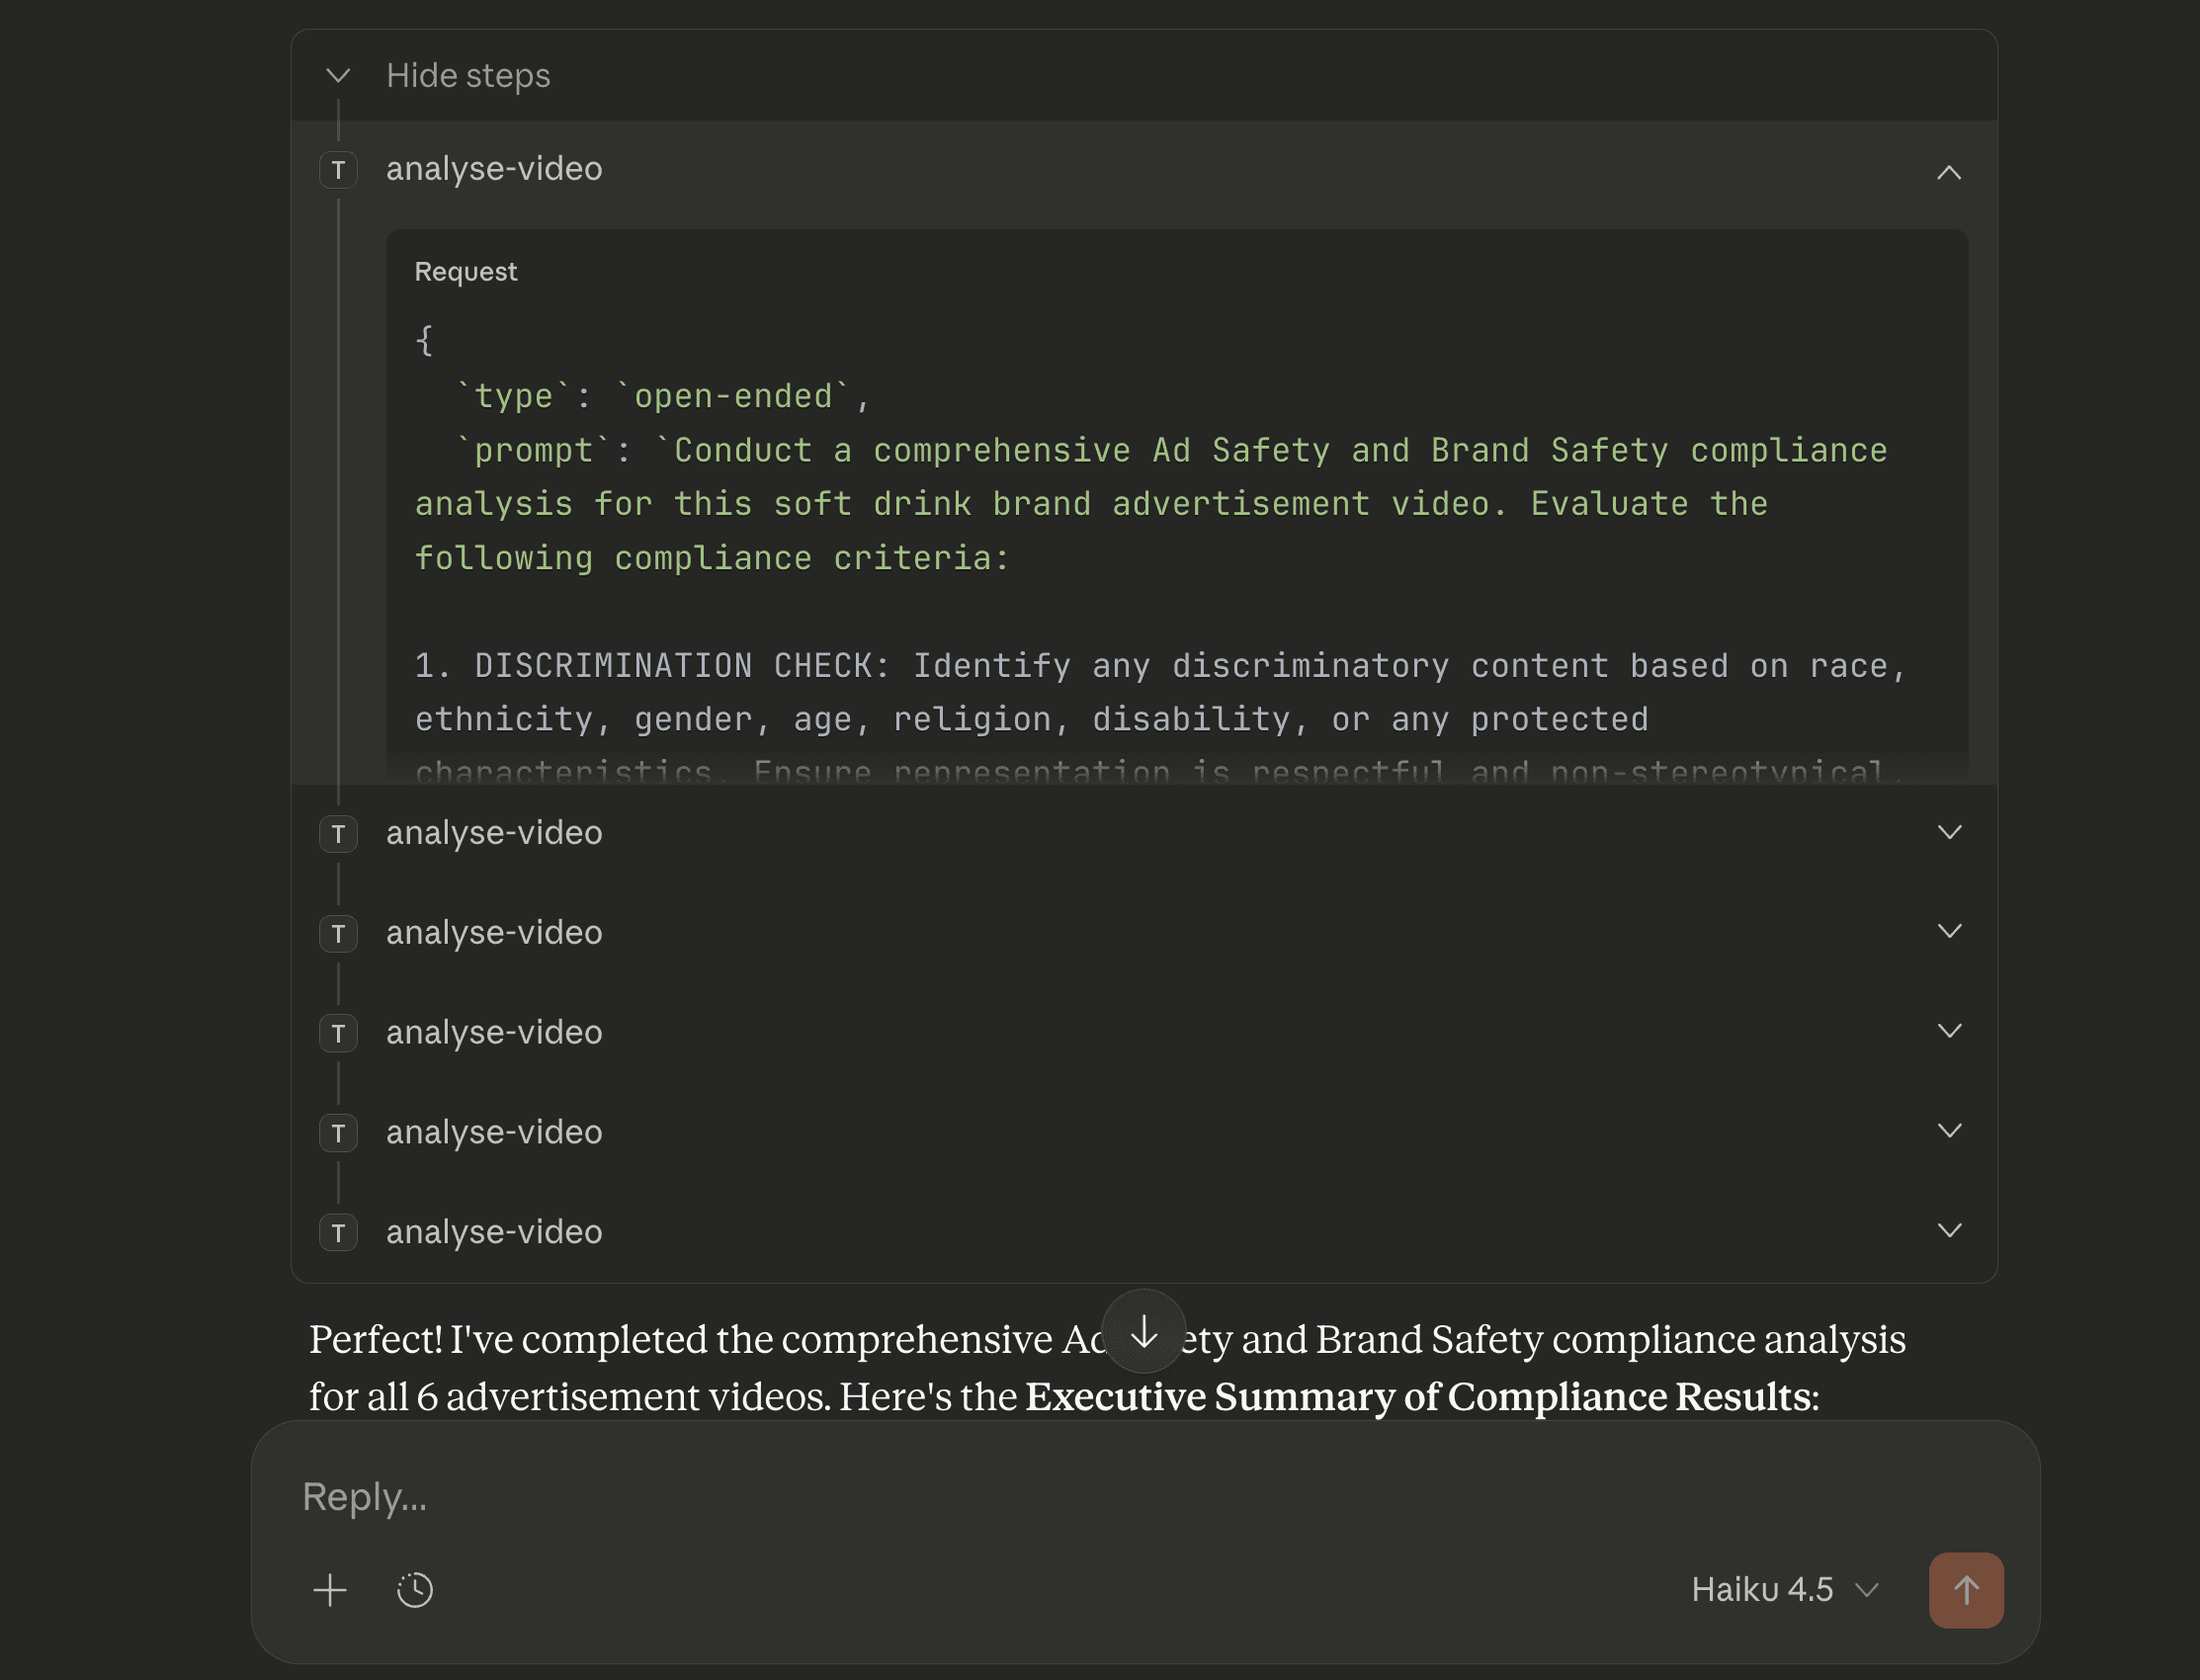Click the plus attachment icon in reply box
This screenshot has width=2200, height=1680.
(329, 1590)
